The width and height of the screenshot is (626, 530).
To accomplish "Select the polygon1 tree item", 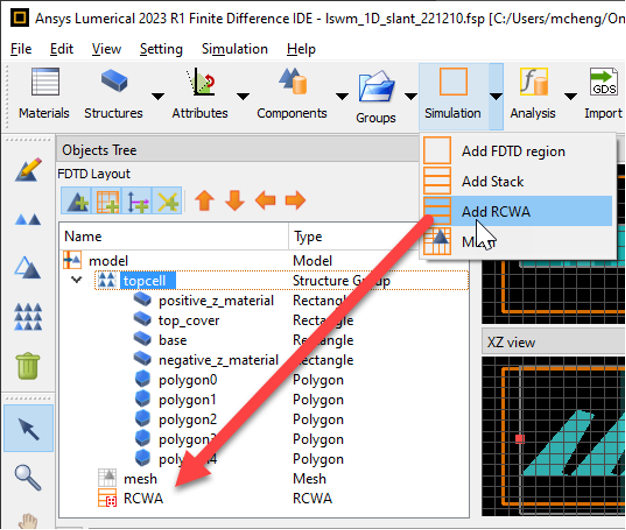I will (187, 399).
